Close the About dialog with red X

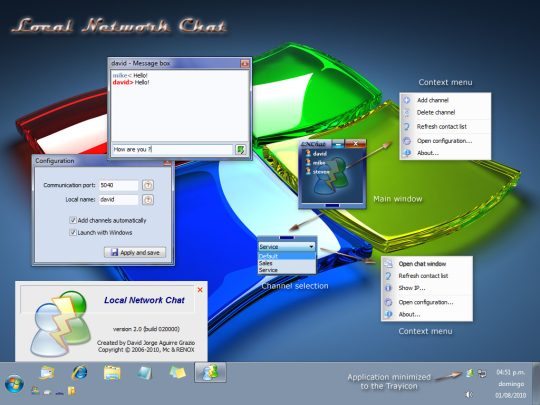coord(200,290)
